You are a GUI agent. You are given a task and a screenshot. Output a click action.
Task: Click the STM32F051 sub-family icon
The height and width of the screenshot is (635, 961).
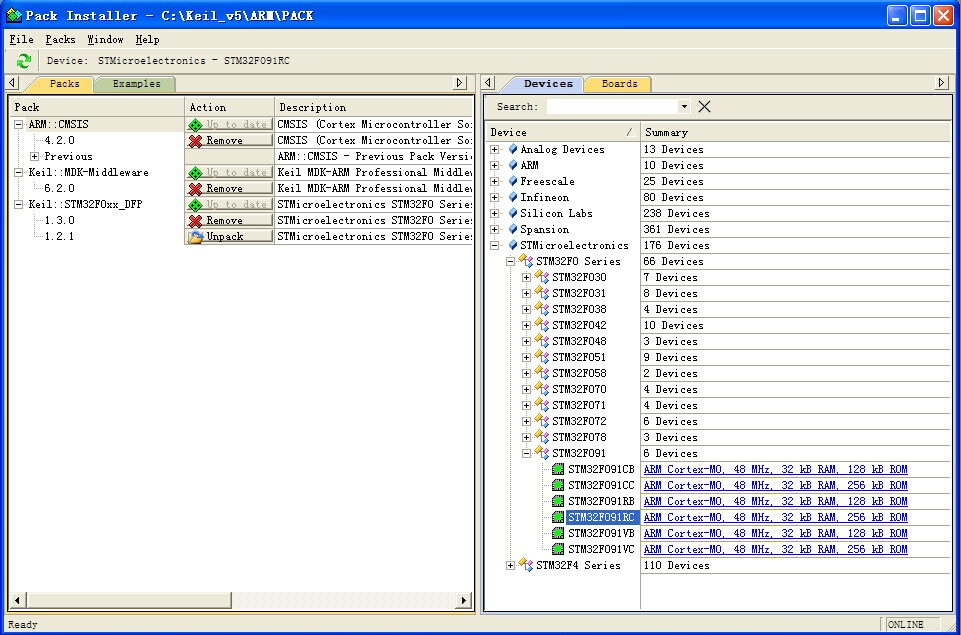(542, 356)
